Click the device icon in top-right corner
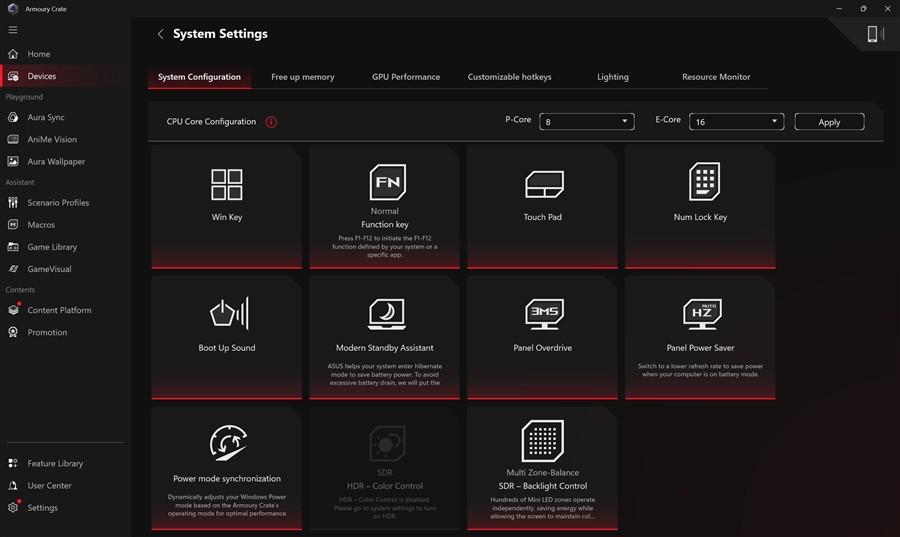Viewport: 900px width, 537px height. pos(873,35)
